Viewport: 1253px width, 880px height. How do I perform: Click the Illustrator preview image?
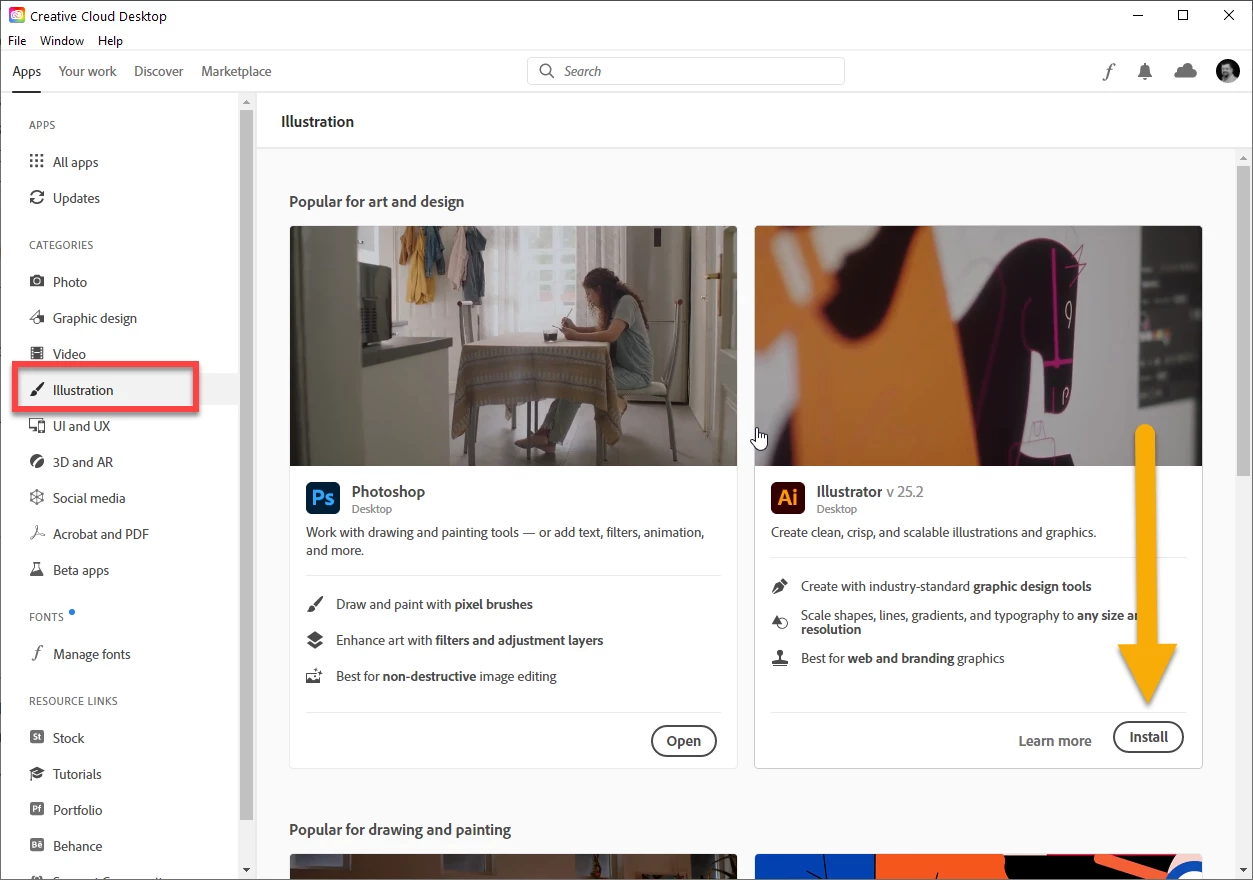point(978,345)
